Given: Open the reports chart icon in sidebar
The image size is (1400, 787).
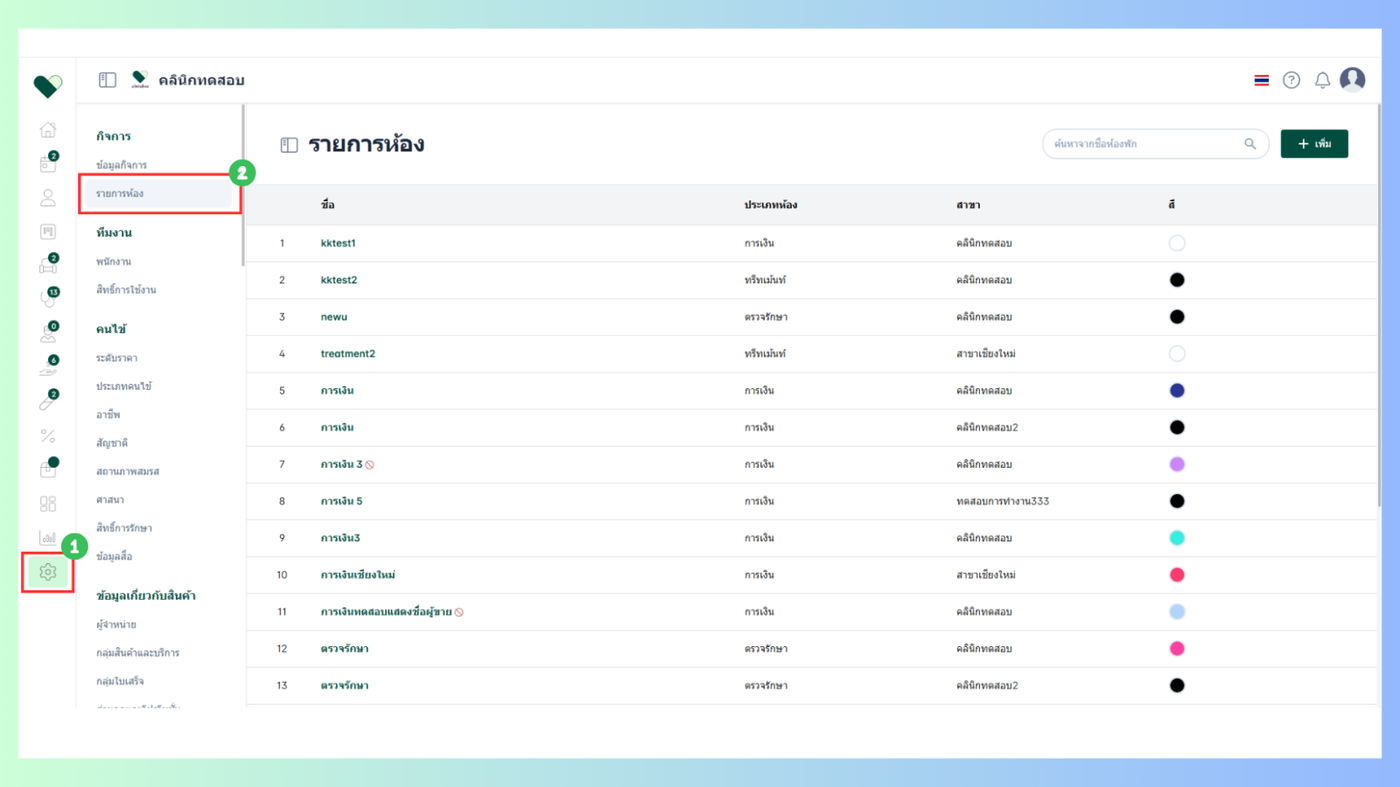Looking at the screenshot, I should tap(47, 538).
